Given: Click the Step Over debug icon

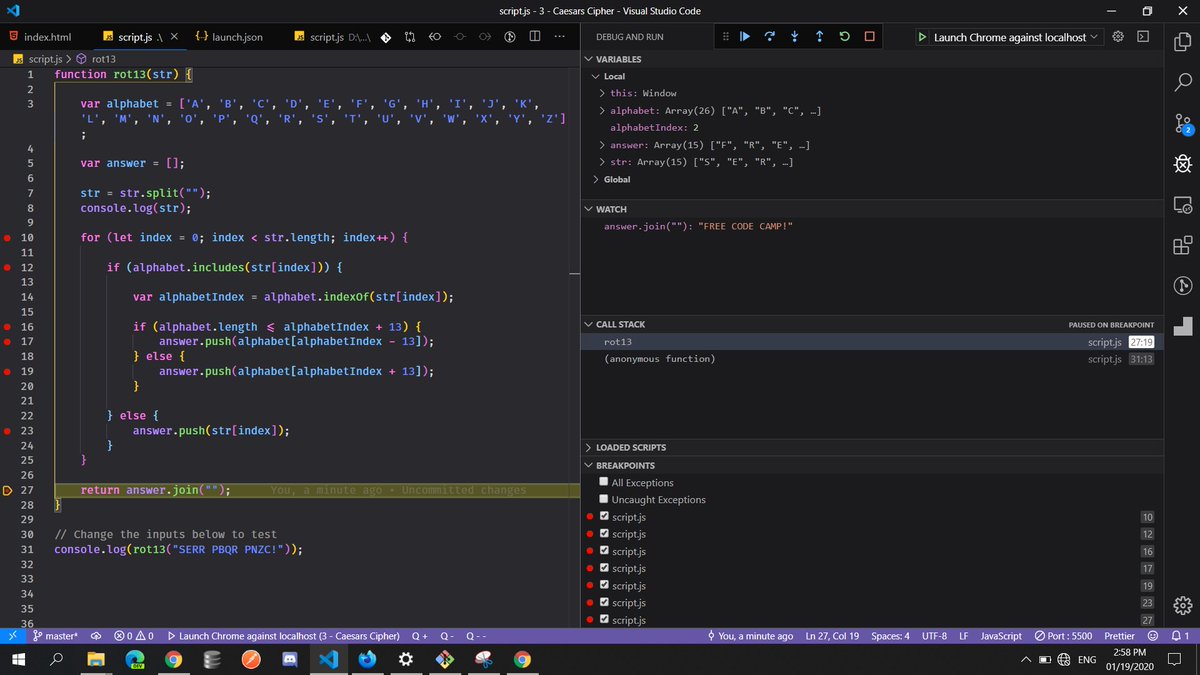Looking at the screenshot, I should pyautogui.click(x=769, y=37).
